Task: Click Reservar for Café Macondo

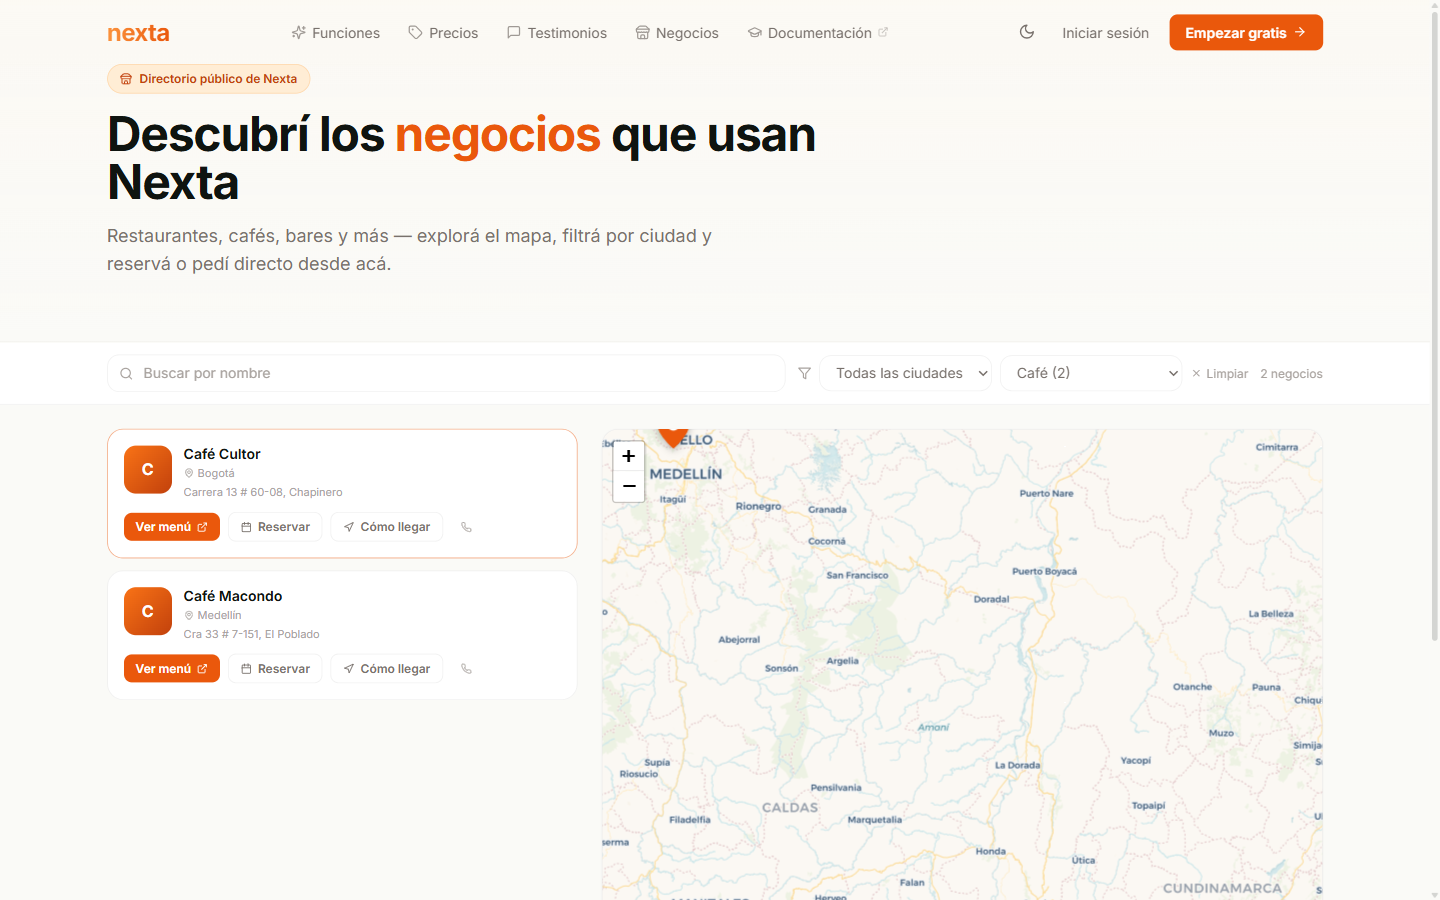Action: tap(275, 669)
